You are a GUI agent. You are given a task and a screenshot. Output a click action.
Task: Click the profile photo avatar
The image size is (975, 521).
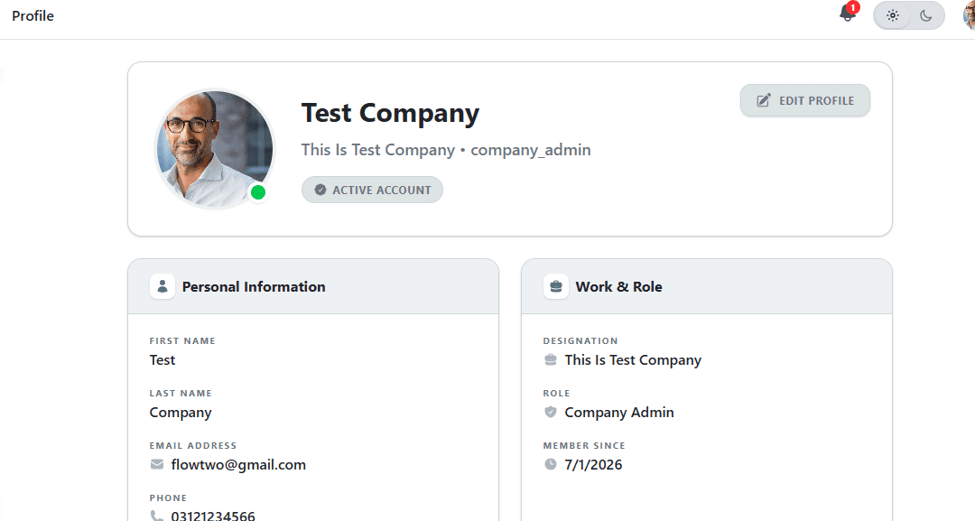coord(214,149)
